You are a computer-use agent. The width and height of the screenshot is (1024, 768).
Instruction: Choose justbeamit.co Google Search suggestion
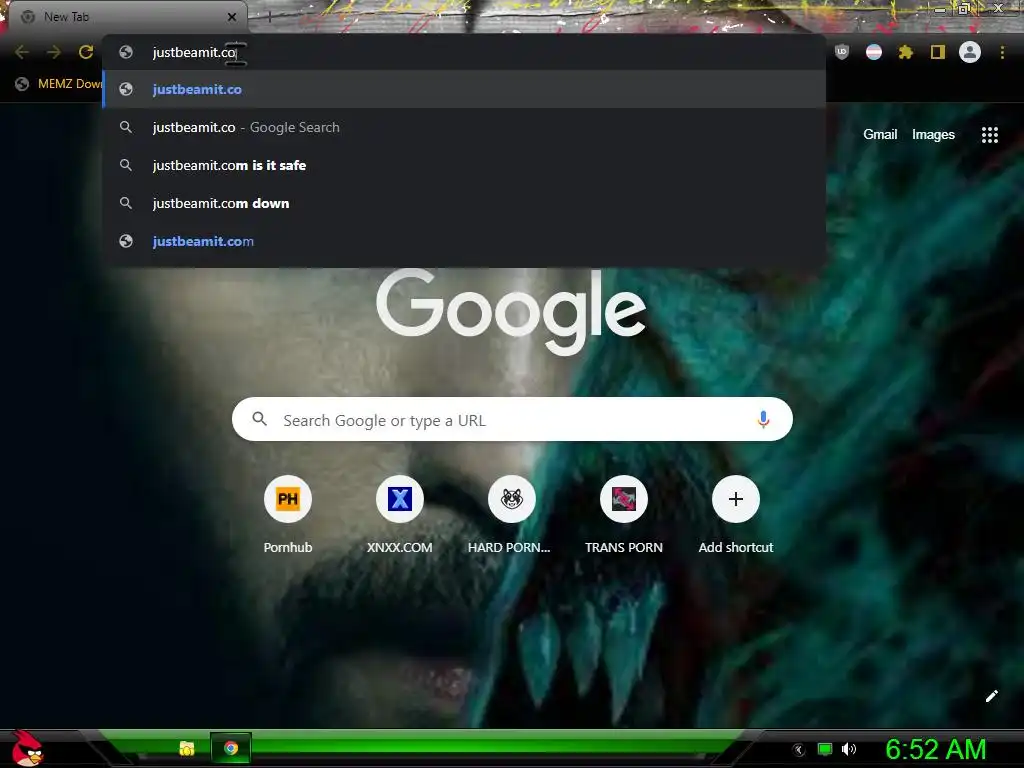(464, 127)
